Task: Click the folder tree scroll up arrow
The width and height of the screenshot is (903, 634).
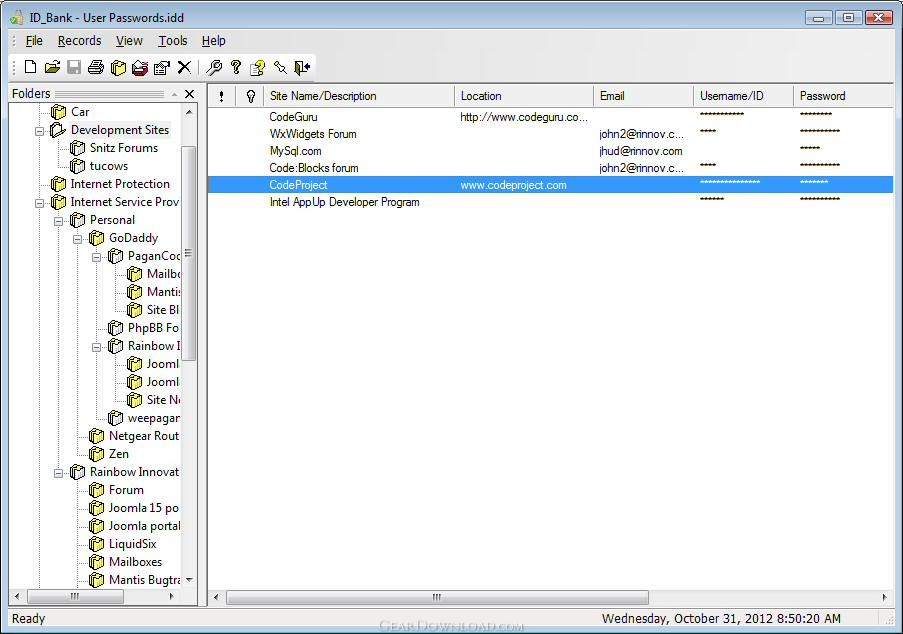Action: pyautogui.click(x=189, y=112)
